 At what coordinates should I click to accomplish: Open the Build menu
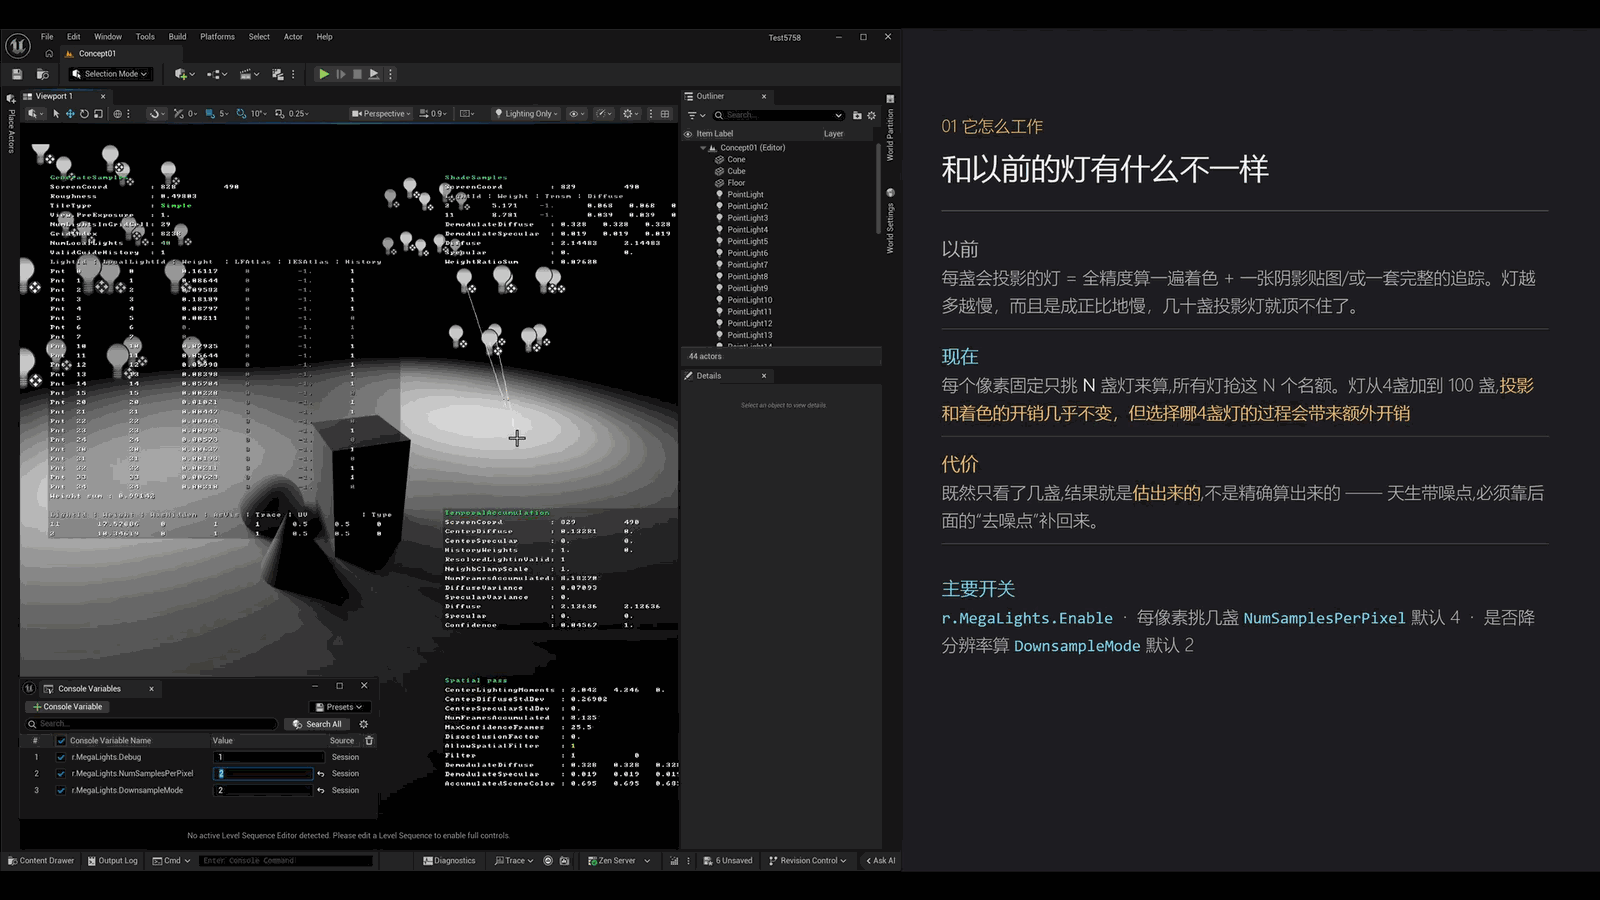tap(177, 37)
